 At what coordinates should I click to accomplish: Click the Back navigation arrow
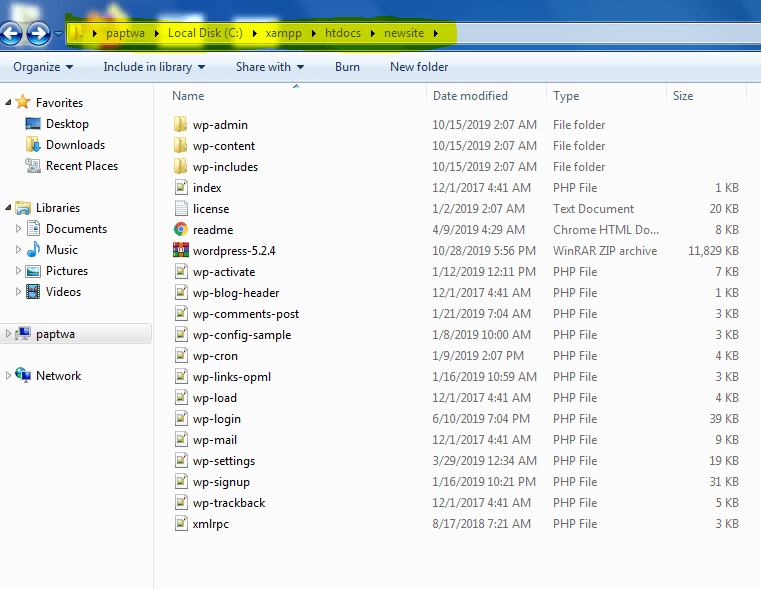click(11, 33)
